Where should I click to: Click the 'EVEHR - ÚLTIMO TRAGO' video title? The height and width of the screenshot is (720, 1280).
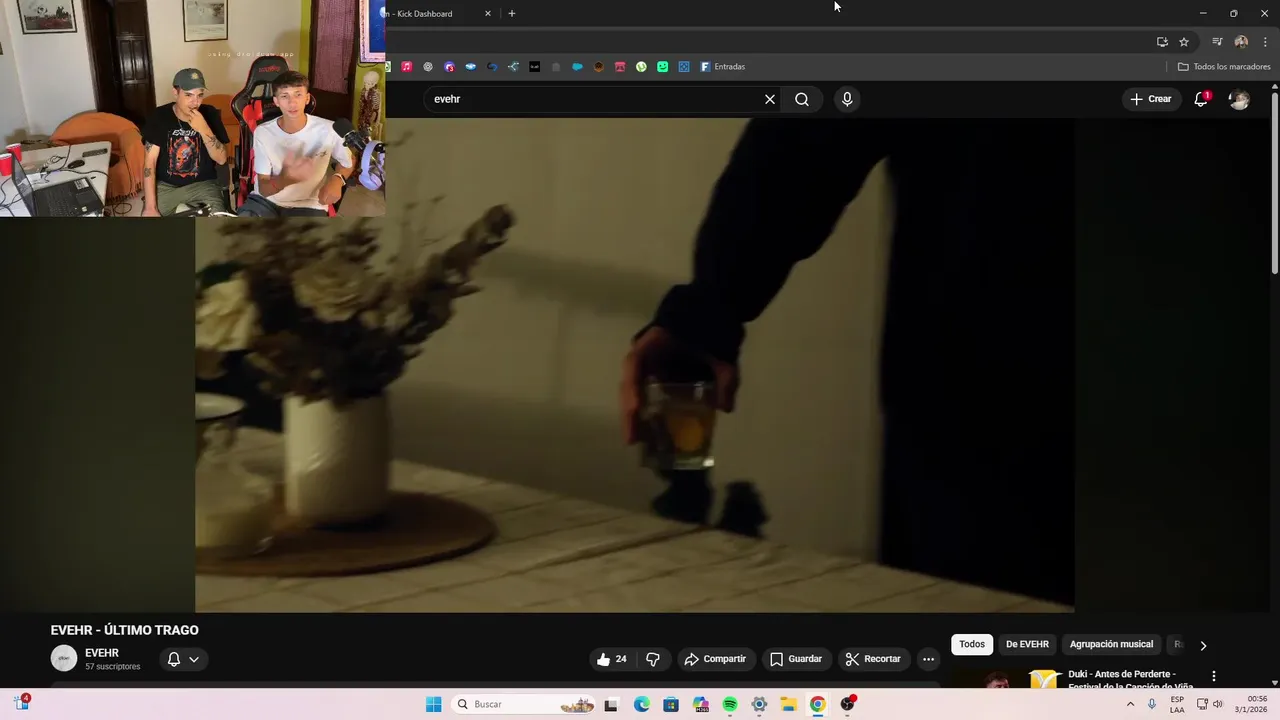click(125, 630)
